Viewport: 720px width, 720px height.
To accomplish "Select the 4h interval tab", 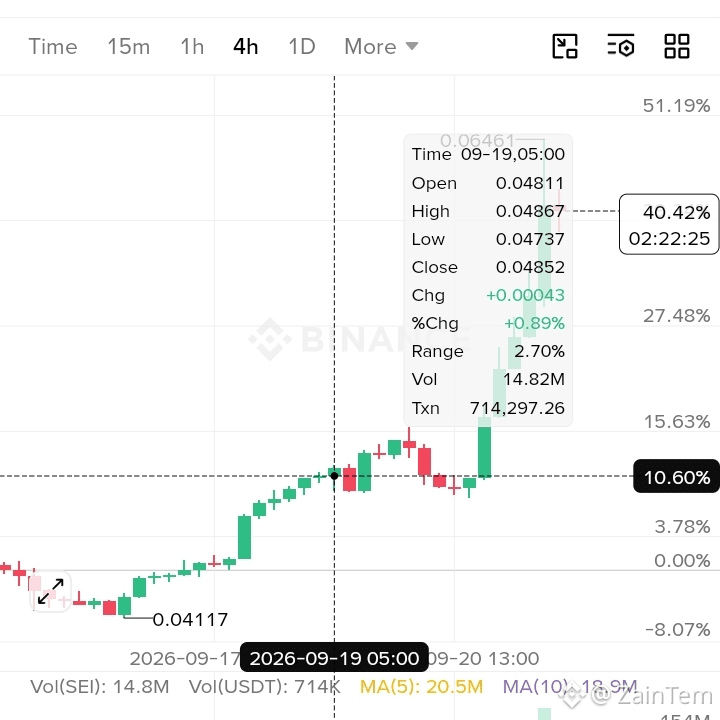I will pyautogui.click(x=246, y=46).
